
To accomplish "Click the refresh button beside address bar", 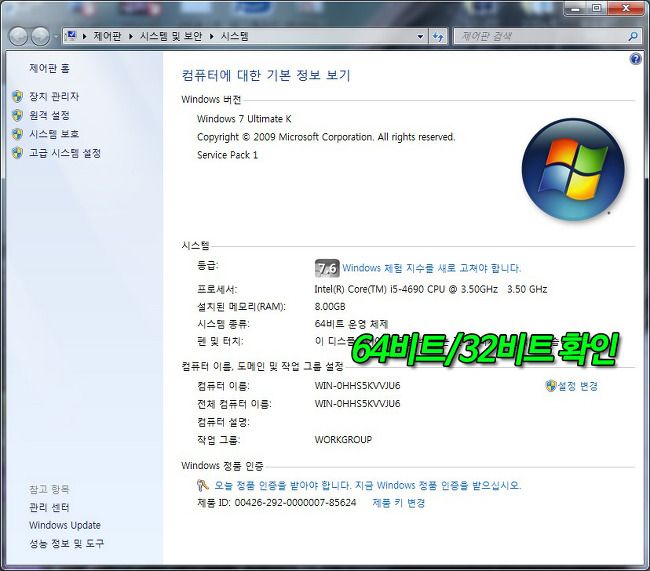I will click(x=438, y=36).
